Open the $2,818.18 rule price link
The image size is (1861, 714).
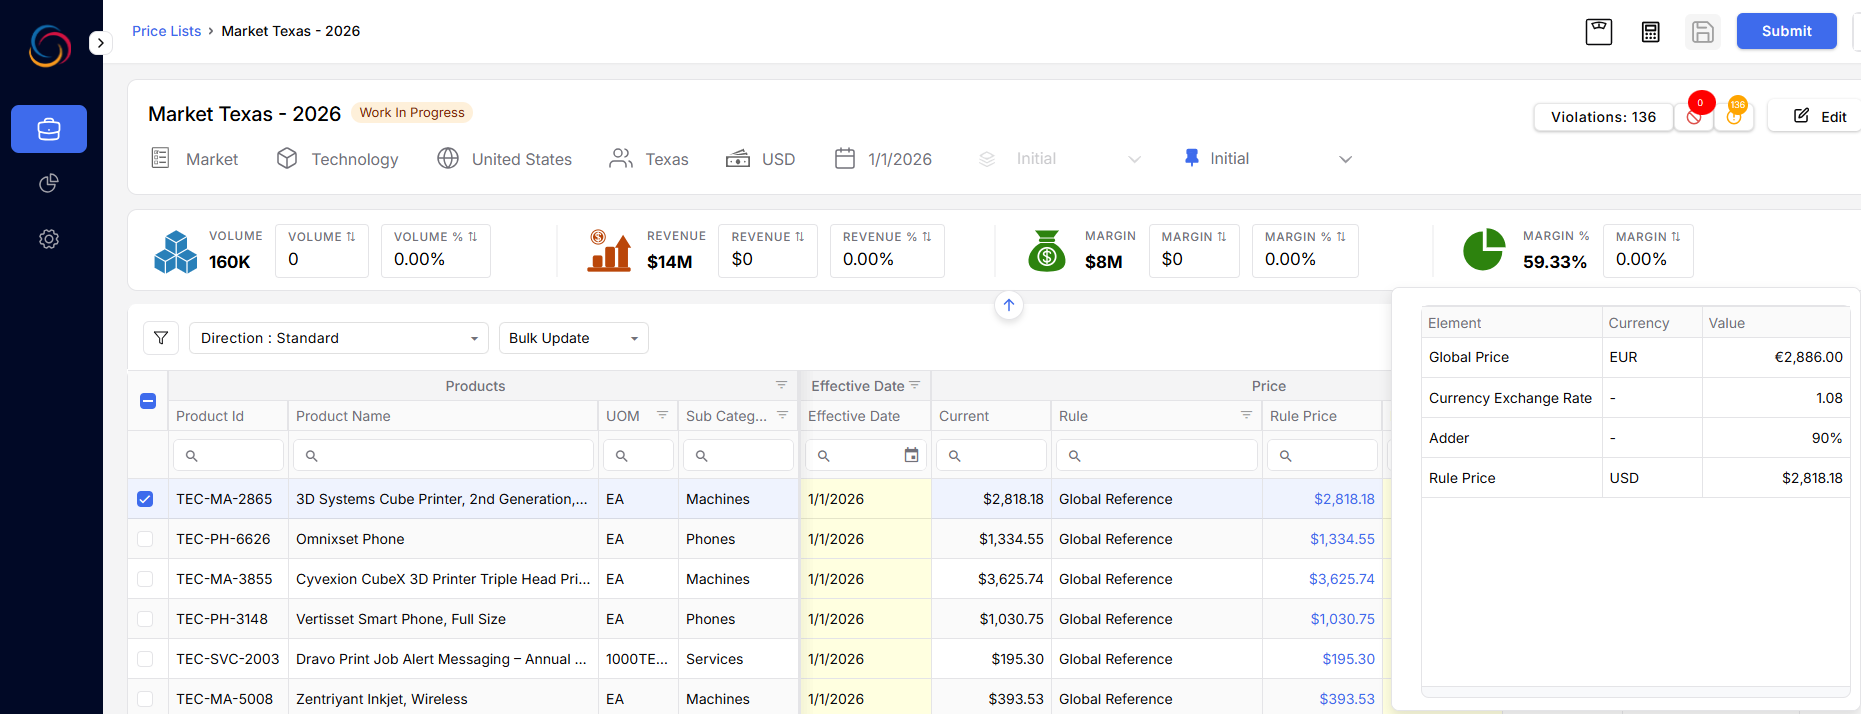point(1344,499)
